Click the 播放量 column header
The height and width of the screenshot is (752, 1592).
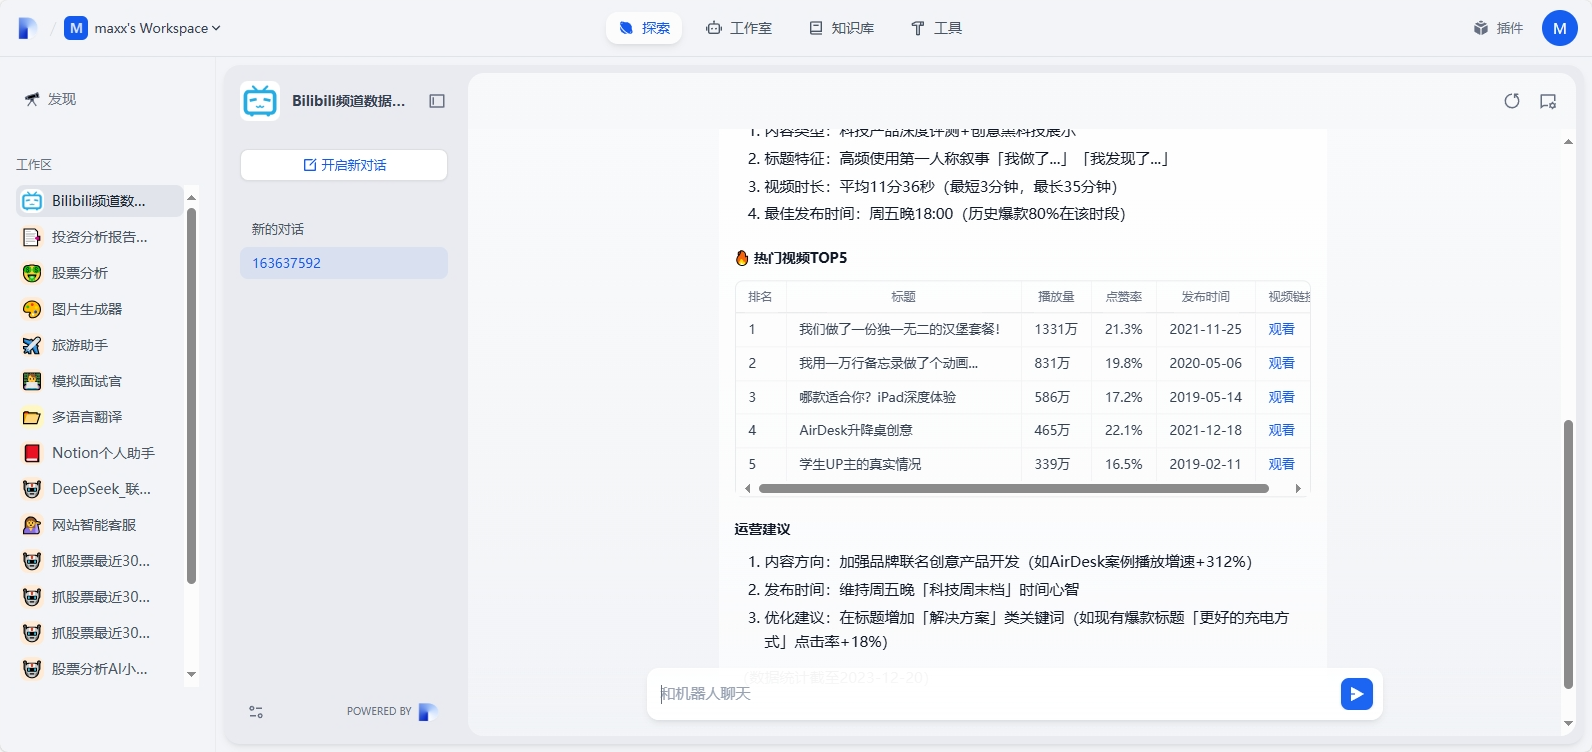(x=1056, y=297)
